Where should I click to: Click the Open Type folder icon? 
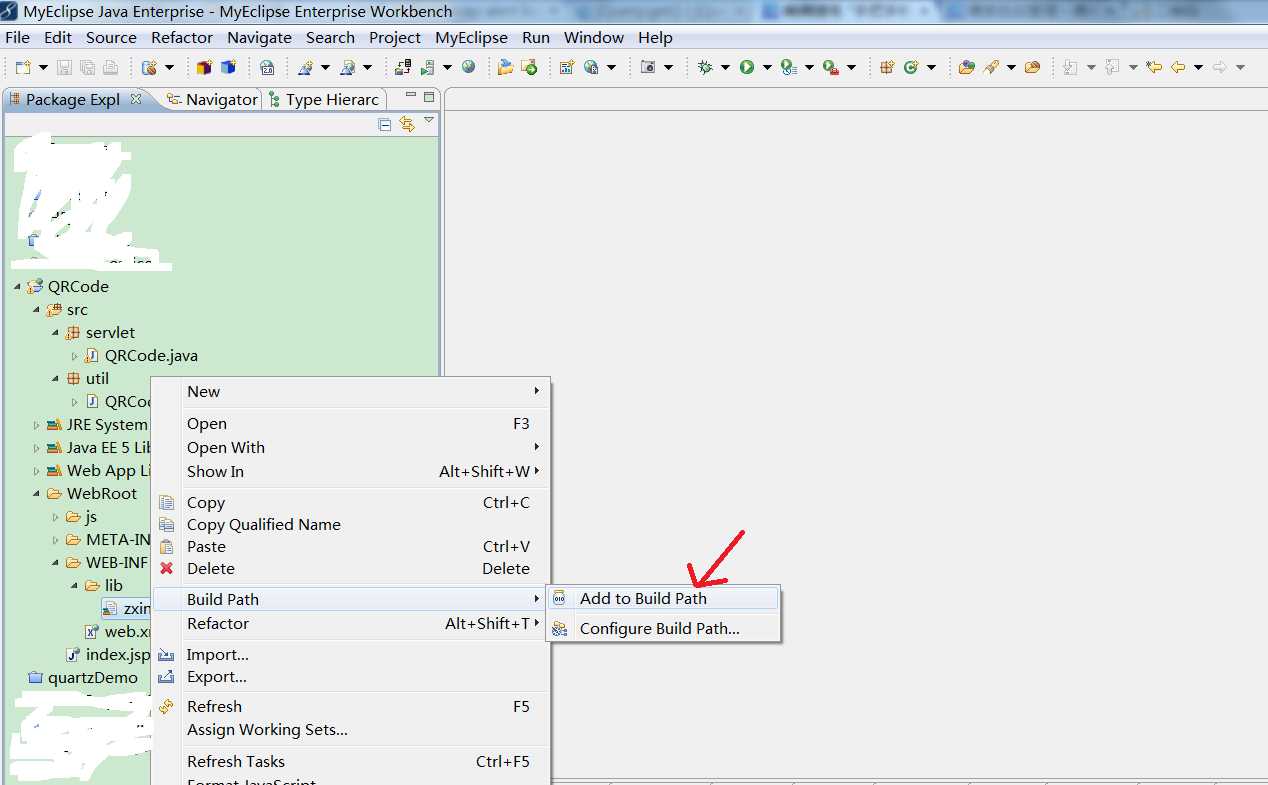pyautogui.click(x=966, y=67)
